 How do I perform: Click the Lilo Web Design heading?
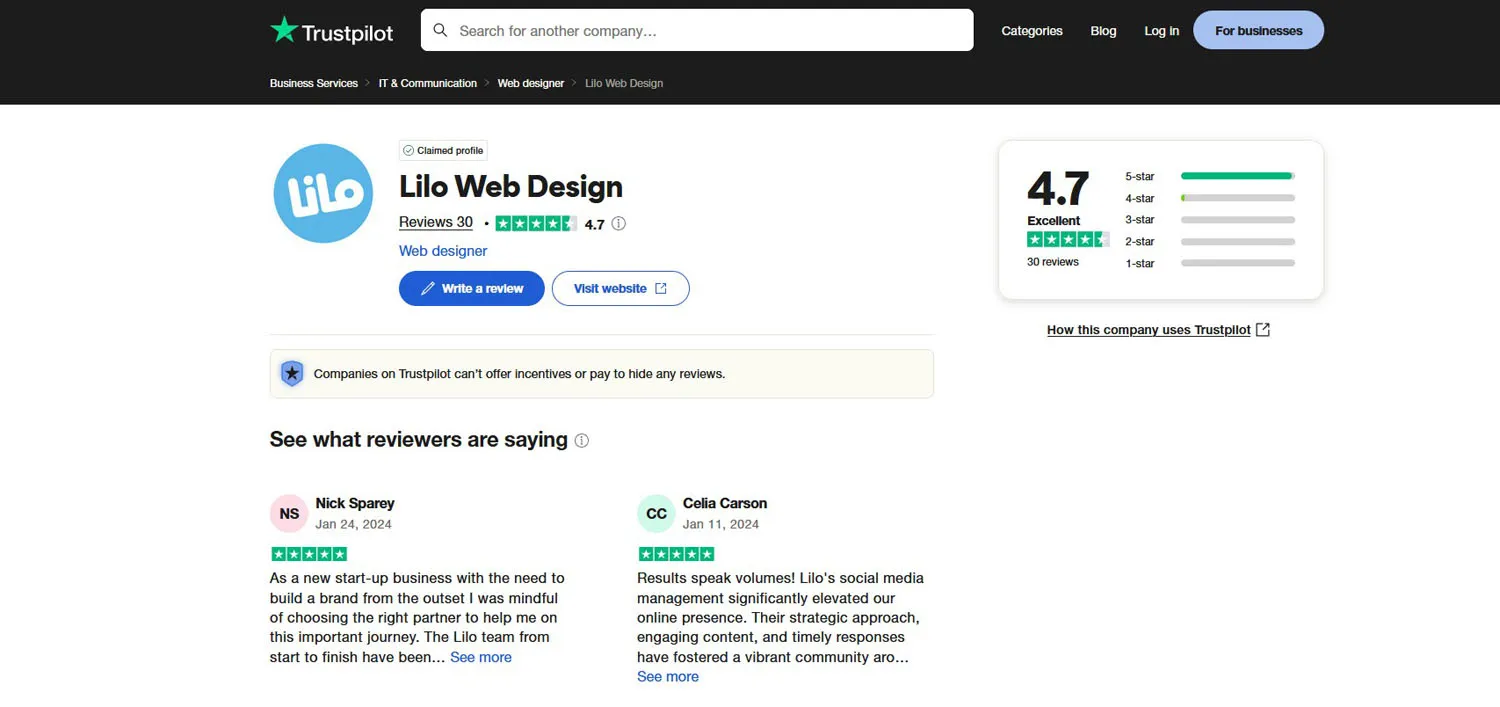click(x=511, y=187)
